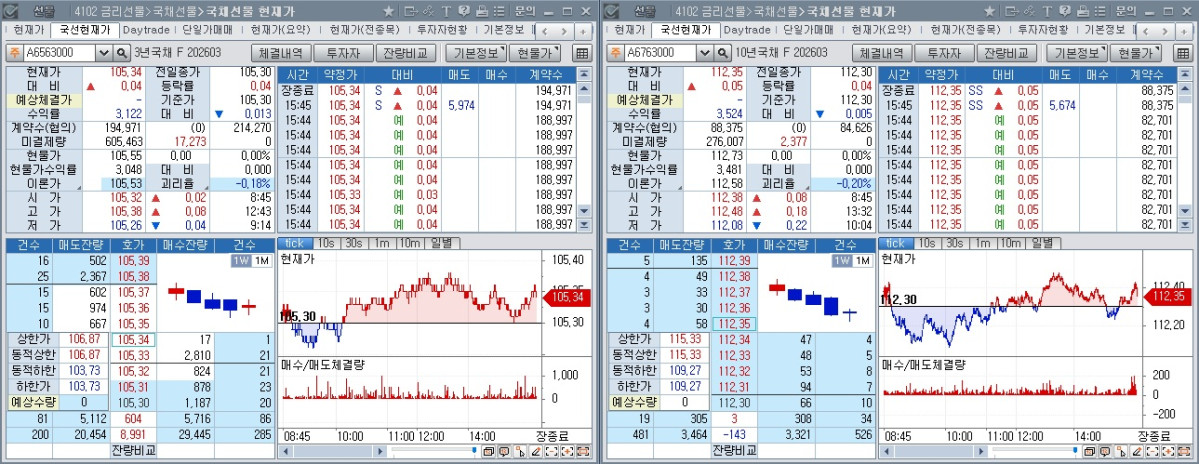Viewport: 1199px width, 464px height.
Task: Select the 1m chart tab in the right window
Action: tap(983, 243)
